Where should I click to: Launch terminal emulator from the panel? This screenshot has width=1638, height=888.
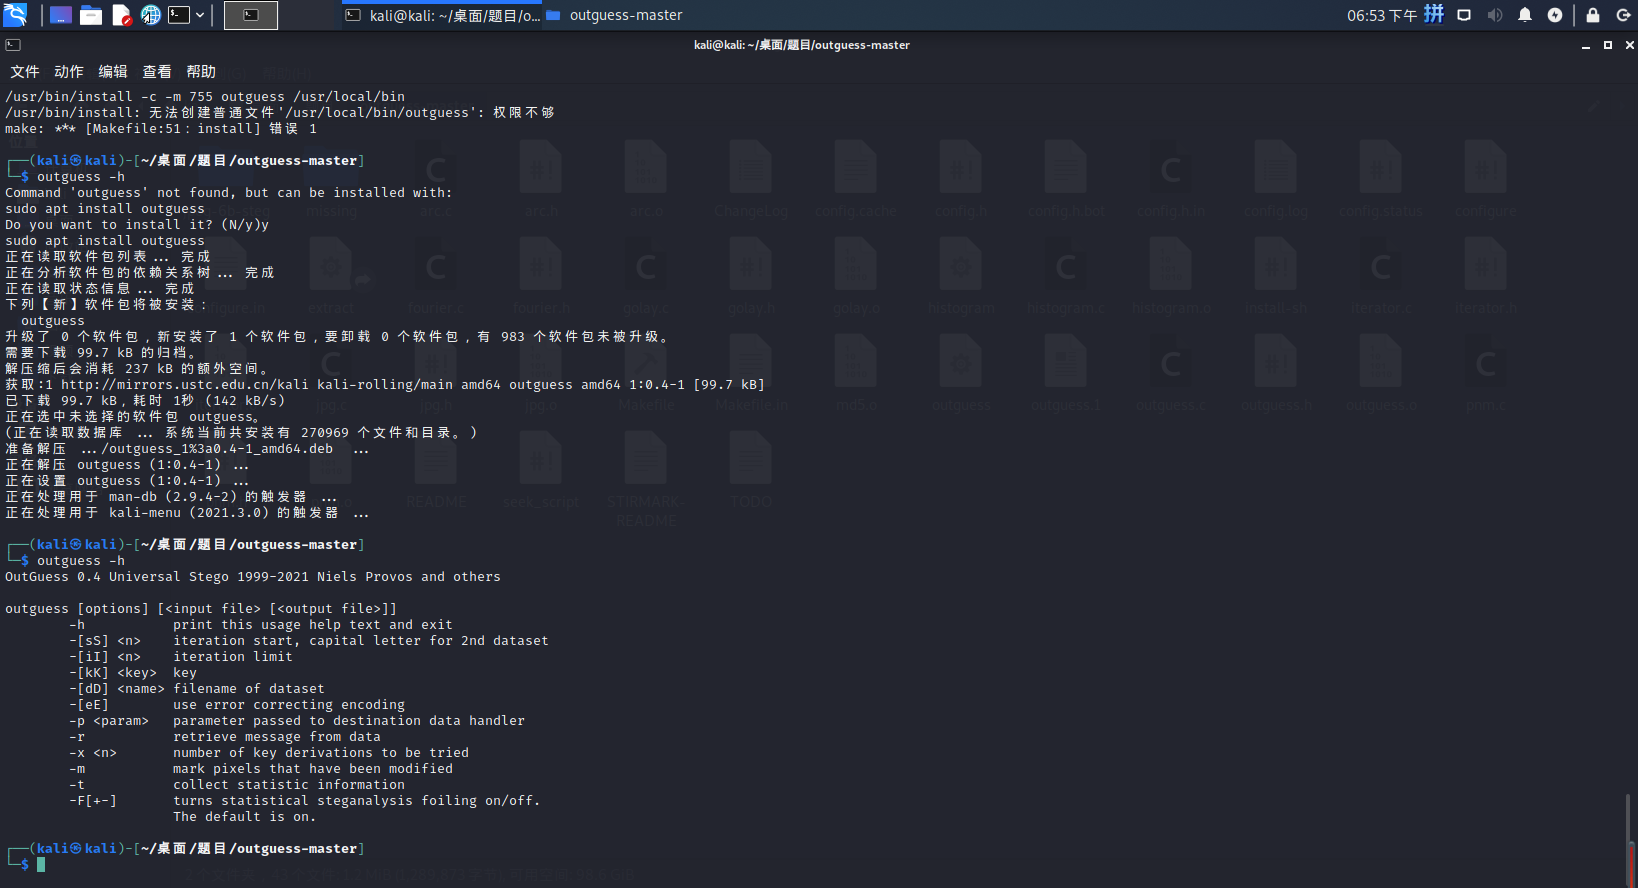(x=179, y=15)
